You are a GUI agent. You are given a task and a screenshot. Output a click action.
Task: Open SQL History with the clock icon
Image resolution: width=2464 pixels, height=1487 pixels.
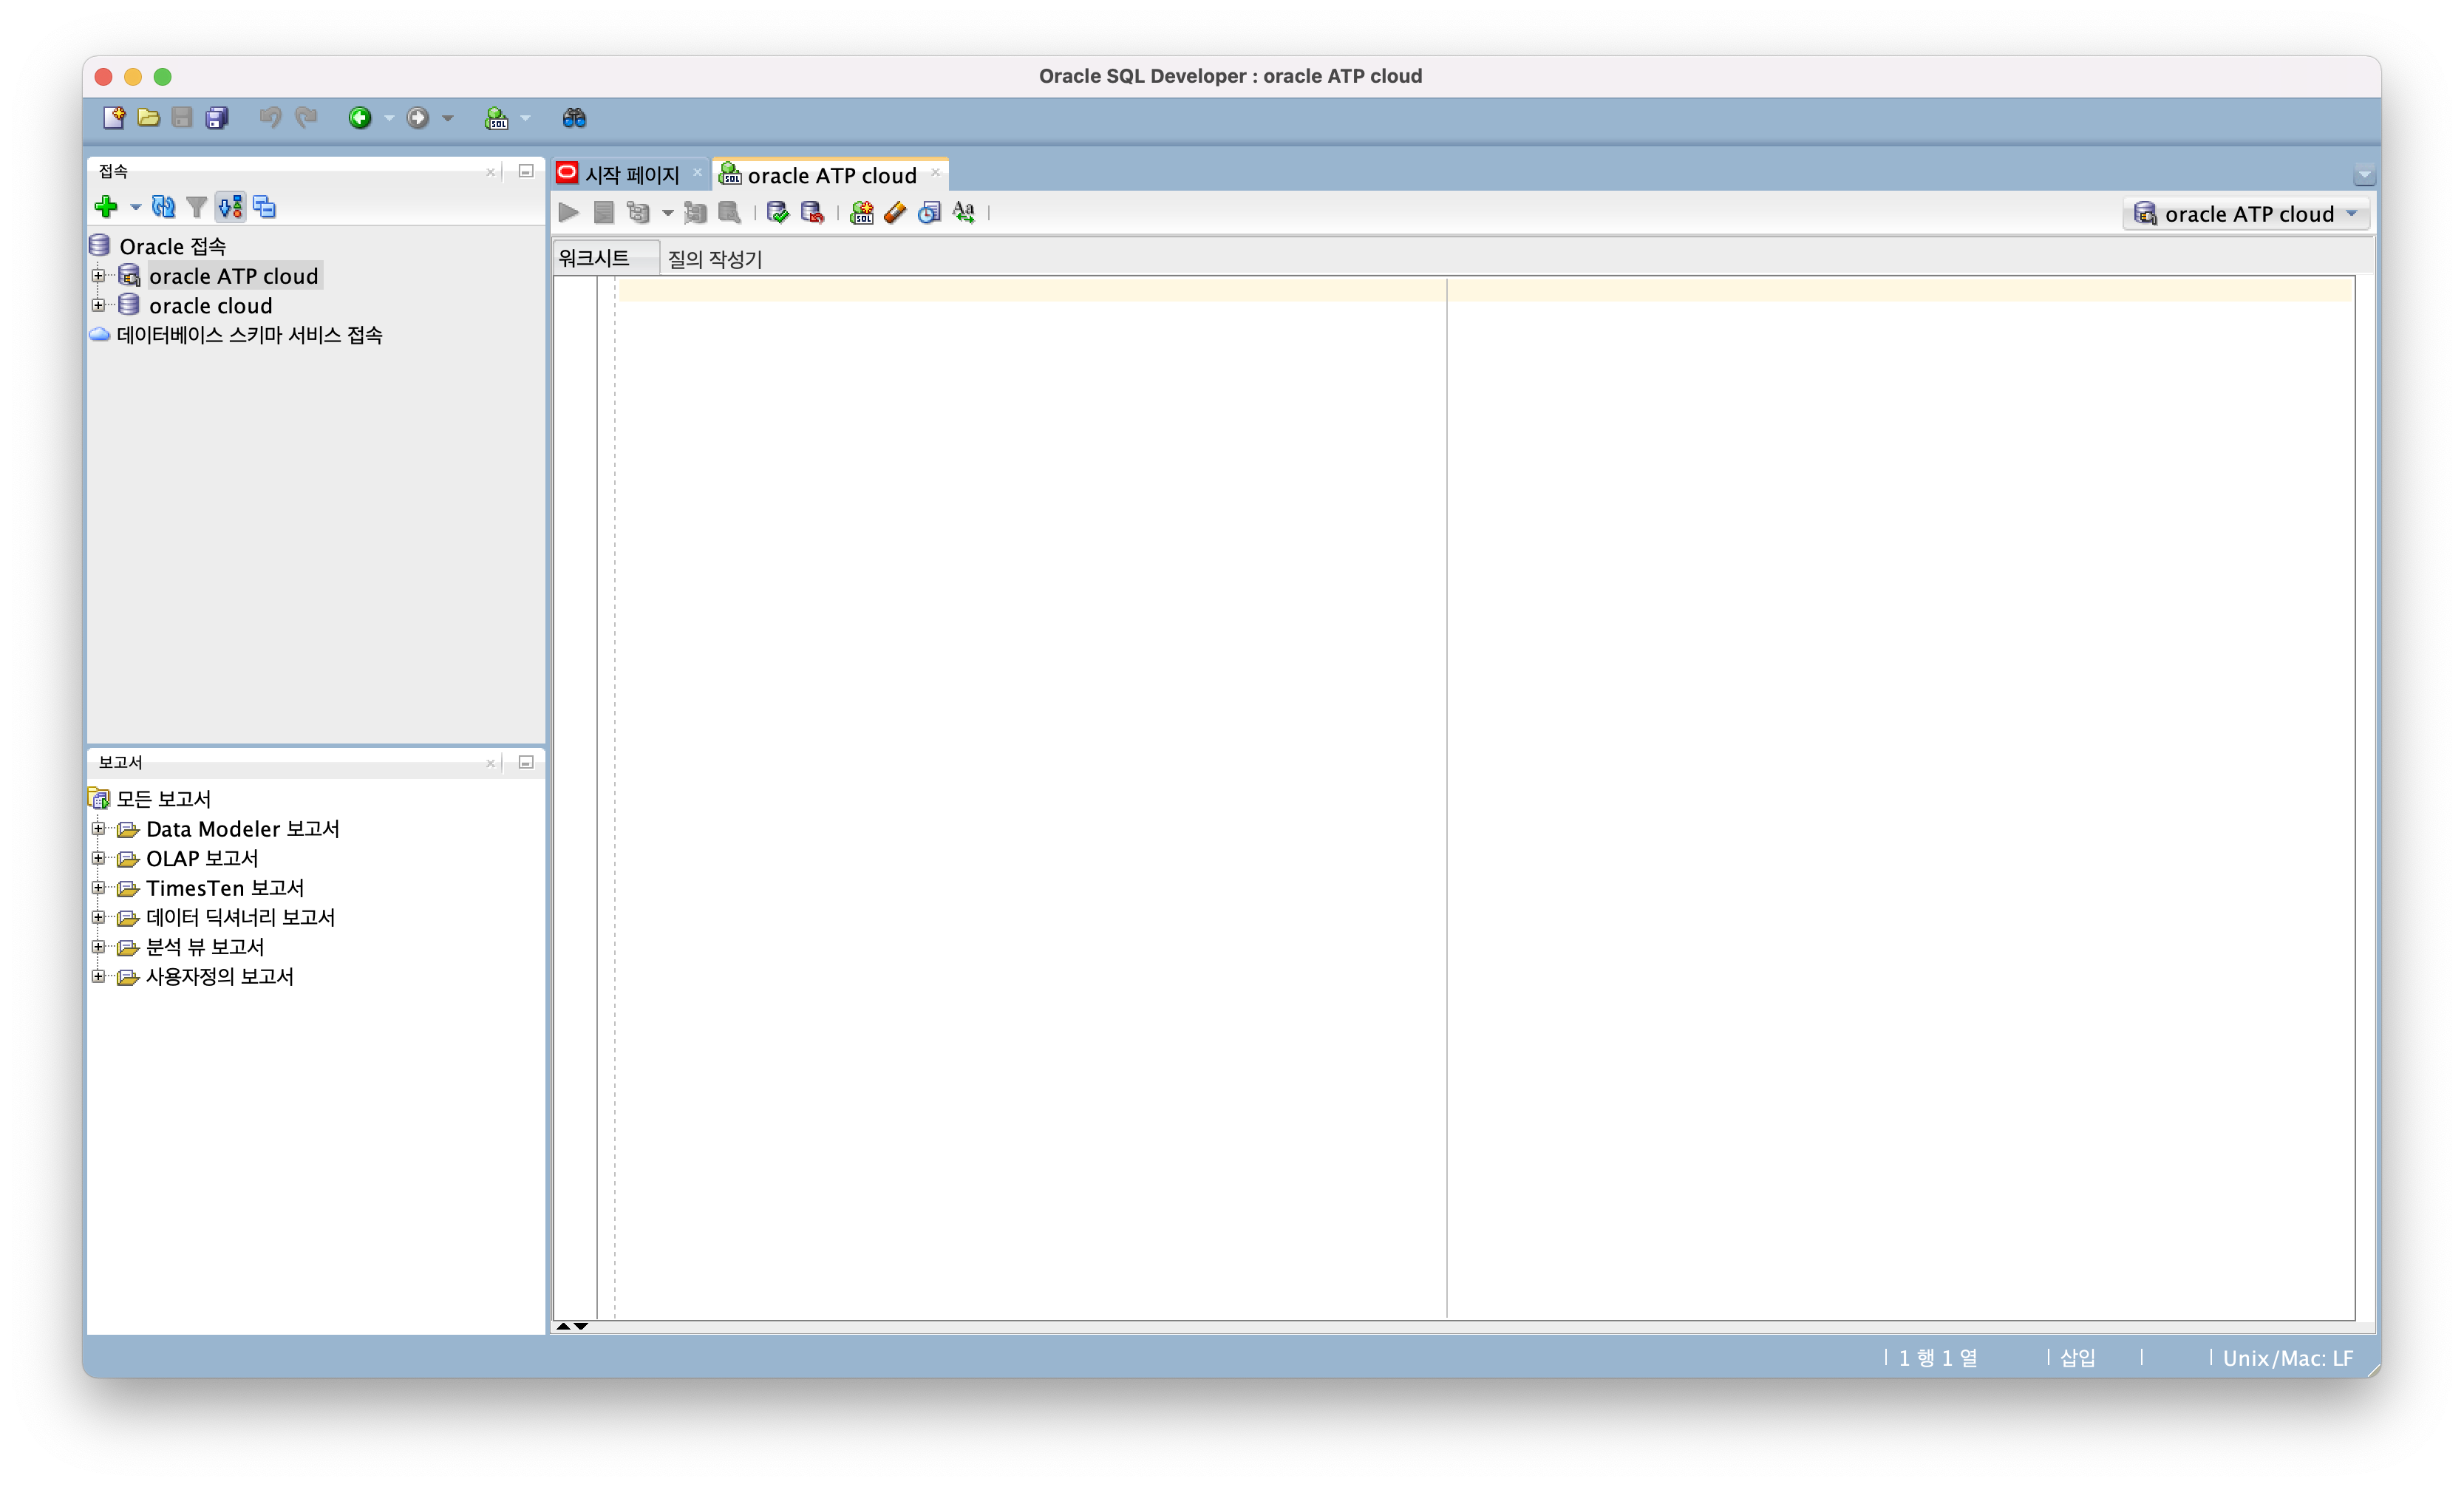929,212
